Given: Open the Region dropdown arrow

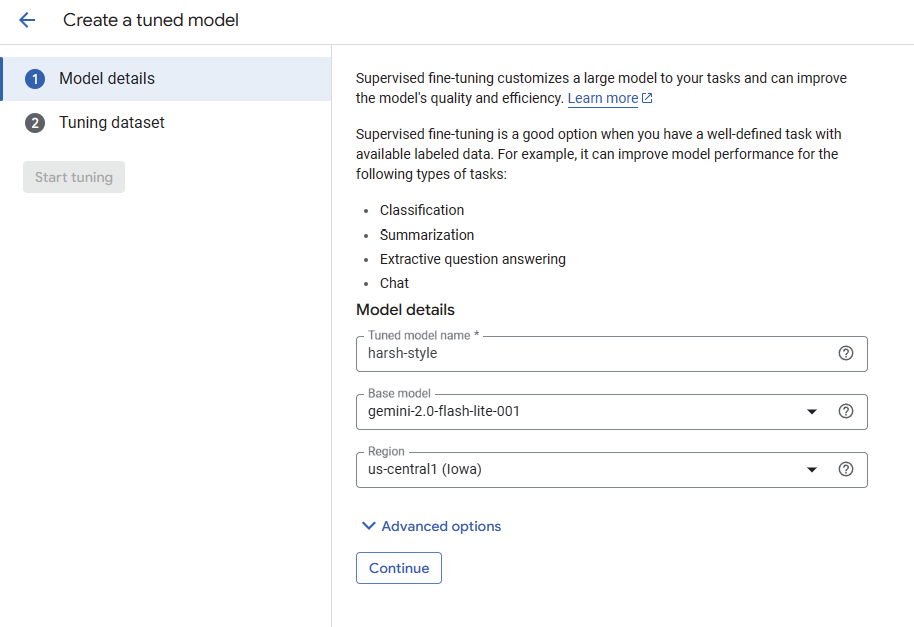Looking at the screenshot, I should 812,469.
